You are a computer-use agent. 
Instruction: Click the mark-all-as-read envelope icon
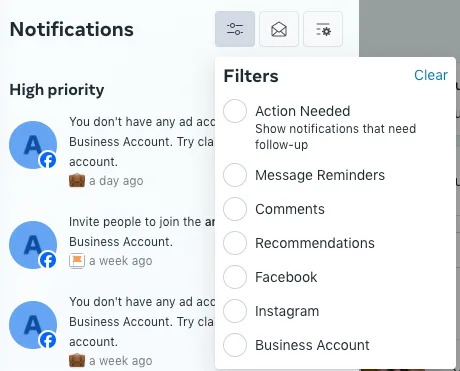[279, 29]
